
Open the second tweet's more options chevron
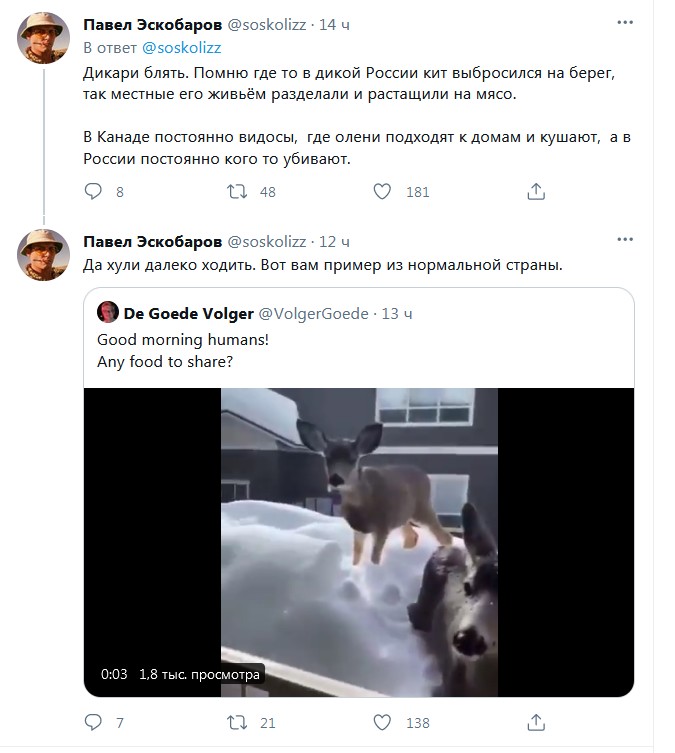pyautogui.click(x=624, y=242)
